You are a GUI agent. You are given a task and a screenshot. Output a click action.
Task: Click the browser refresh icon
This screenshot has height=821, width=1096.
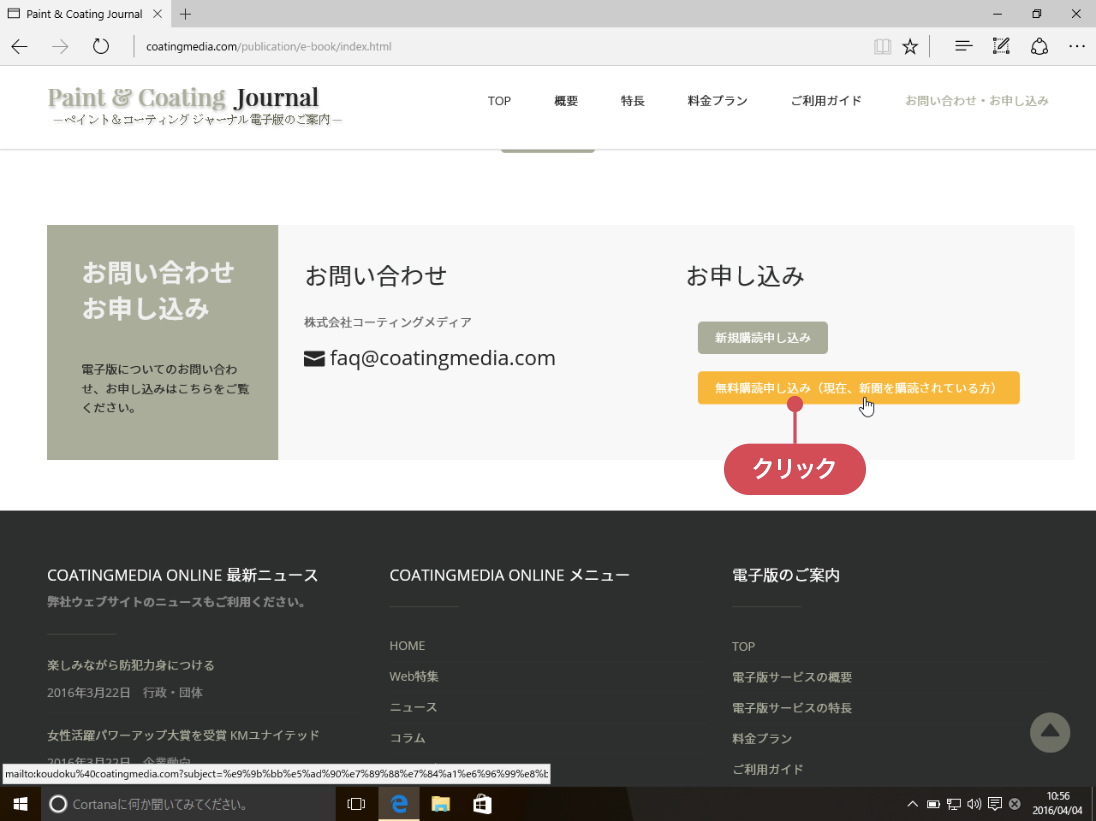(100, 46)
